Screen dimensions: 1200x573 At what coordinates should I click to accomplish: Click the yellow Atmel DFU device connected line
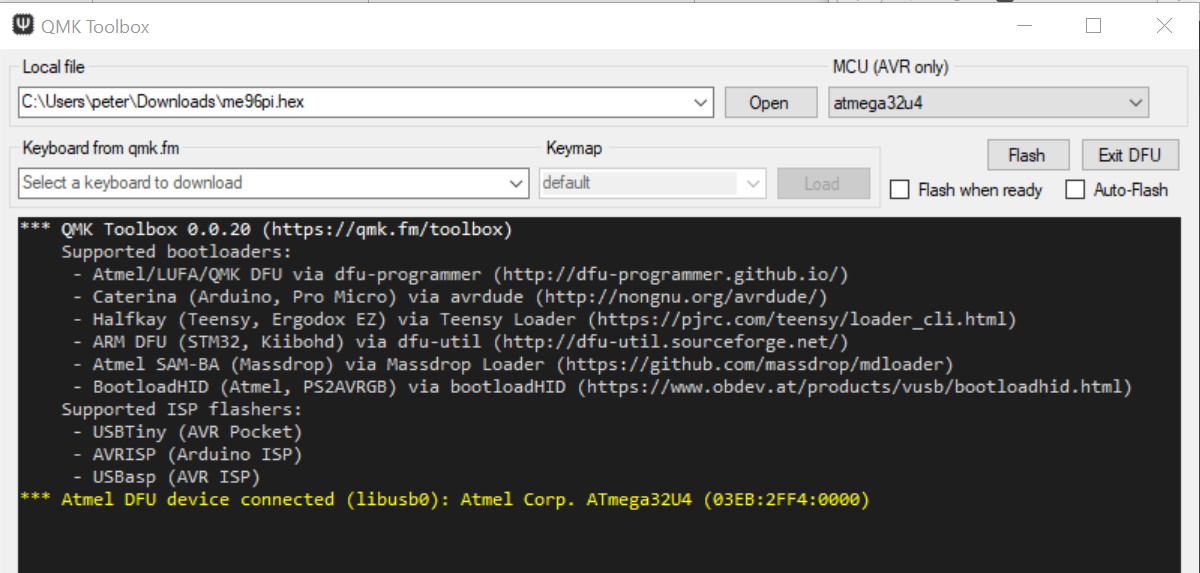pyautogui.click(x=445, y=499)
